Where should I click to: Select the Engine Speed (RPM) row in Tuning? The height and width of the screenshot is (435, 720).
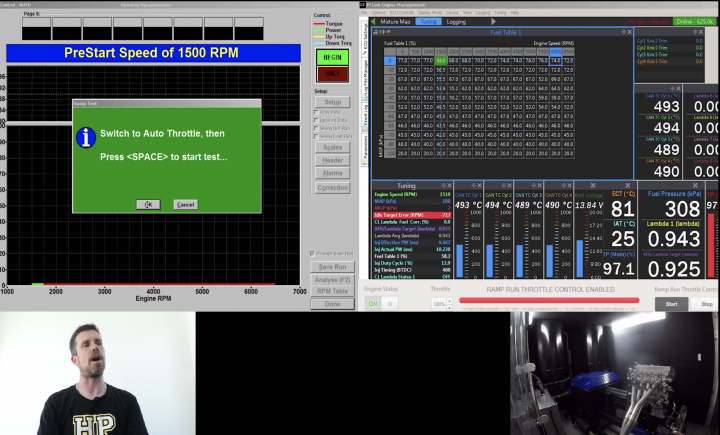(412, 194)
